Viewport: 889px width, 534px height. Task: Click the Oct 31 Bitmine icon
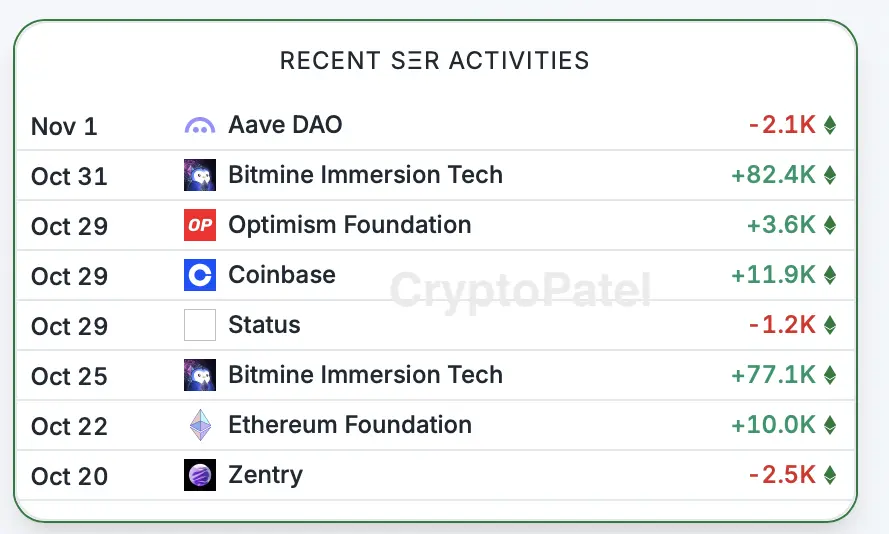(200, 175)
